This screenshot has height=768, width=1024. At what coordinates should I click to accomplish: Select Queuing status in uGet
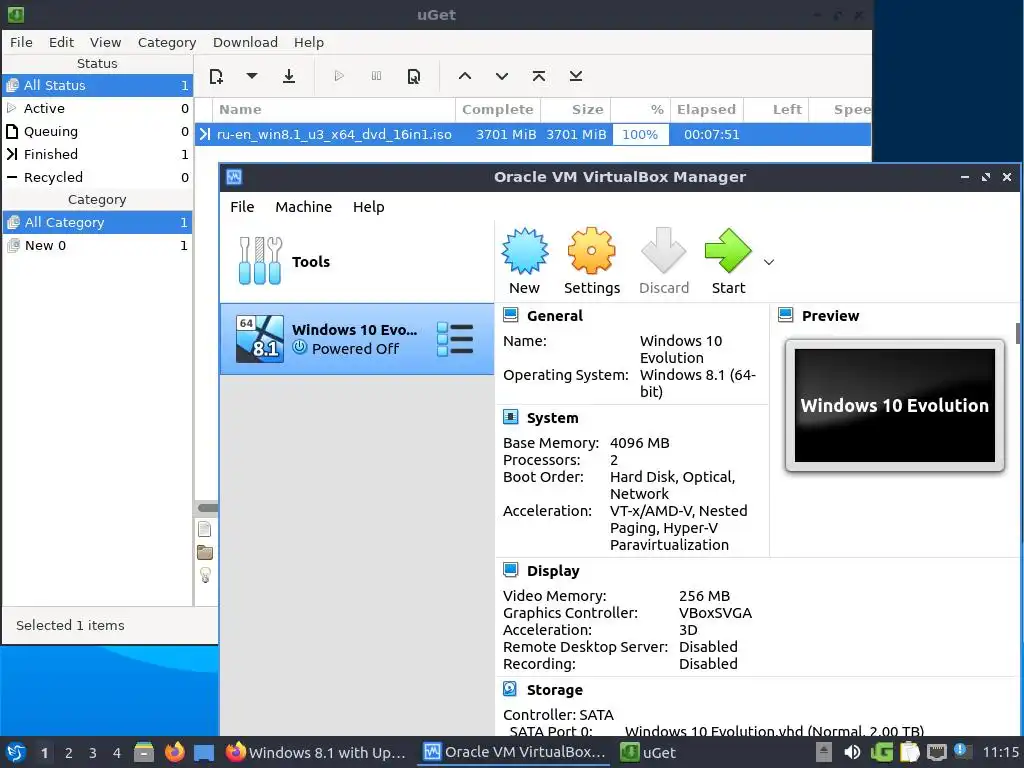coord(97,131)
